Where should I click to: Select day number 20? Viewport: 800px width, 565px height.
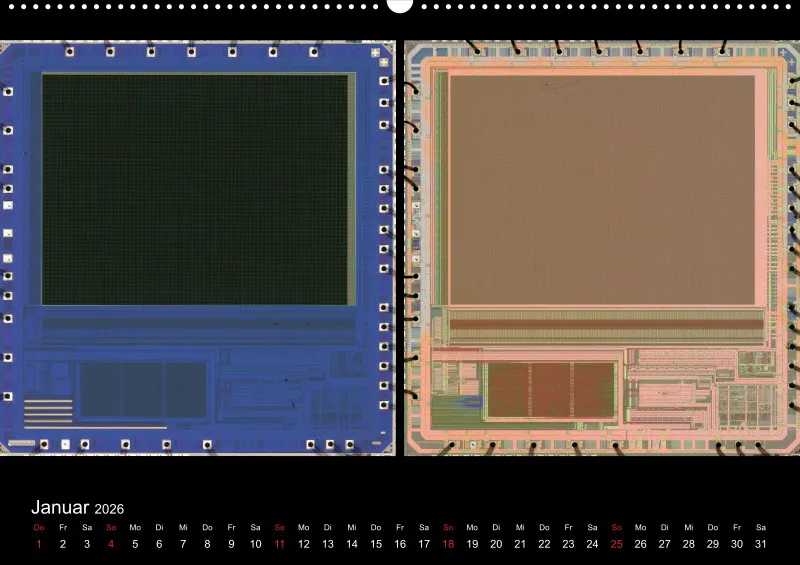point(496,544)
